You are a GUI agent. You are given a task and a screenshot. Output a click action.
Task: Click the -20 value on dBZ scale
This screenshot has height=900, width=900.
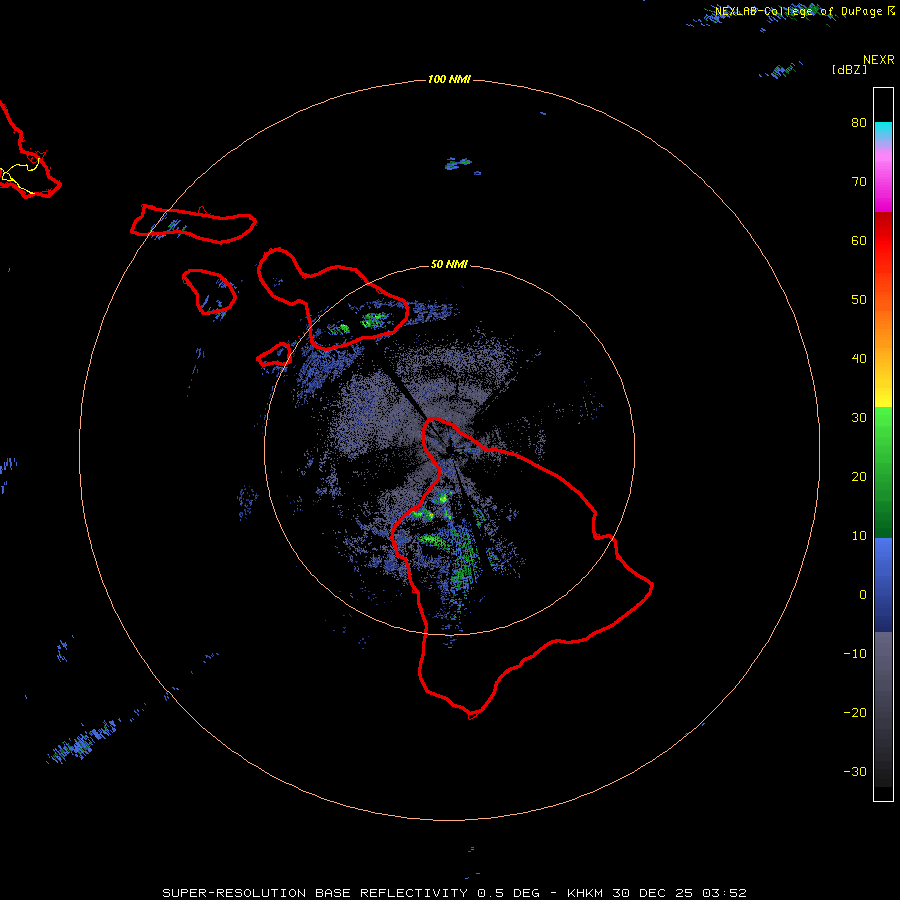point(855,713)
